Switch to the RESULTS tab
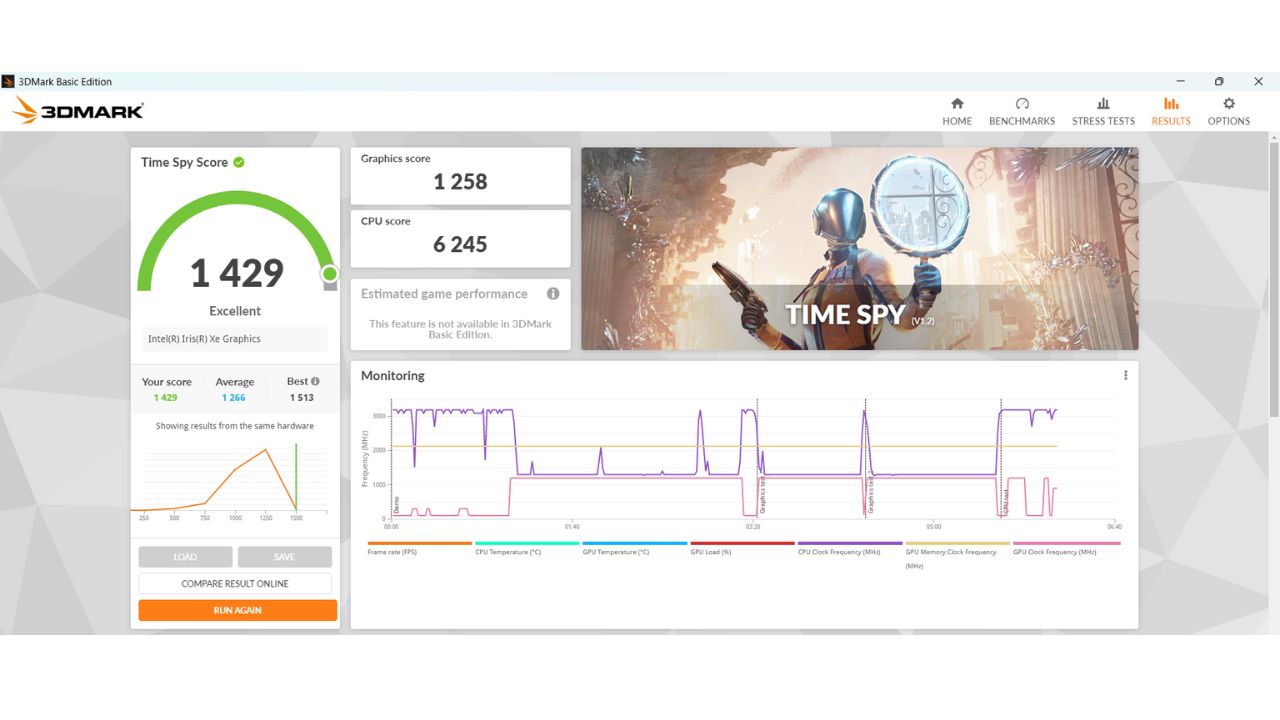1280x720 pixels. click(1170, 110)
